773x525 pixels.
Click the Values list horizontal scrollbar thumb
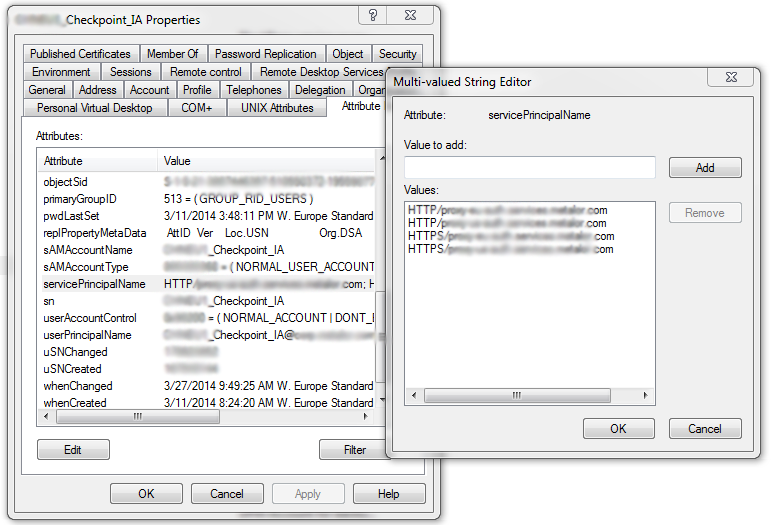coord(517,395)
